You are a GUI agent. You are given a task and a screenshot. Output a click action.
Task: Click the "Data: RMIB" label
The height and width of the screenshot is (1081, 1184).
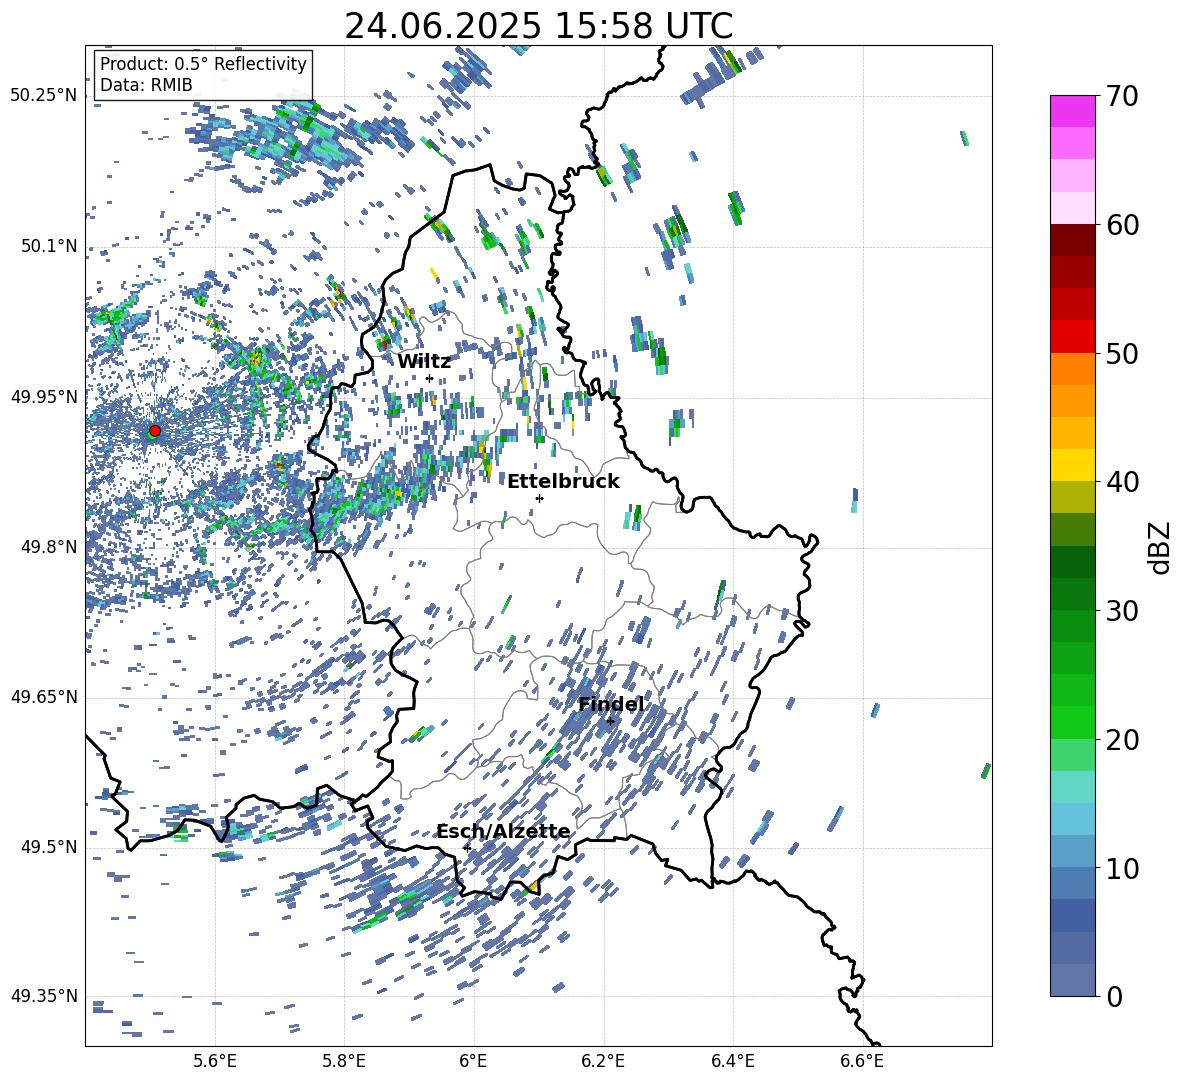pyautogui.click(x=146, y=85)
